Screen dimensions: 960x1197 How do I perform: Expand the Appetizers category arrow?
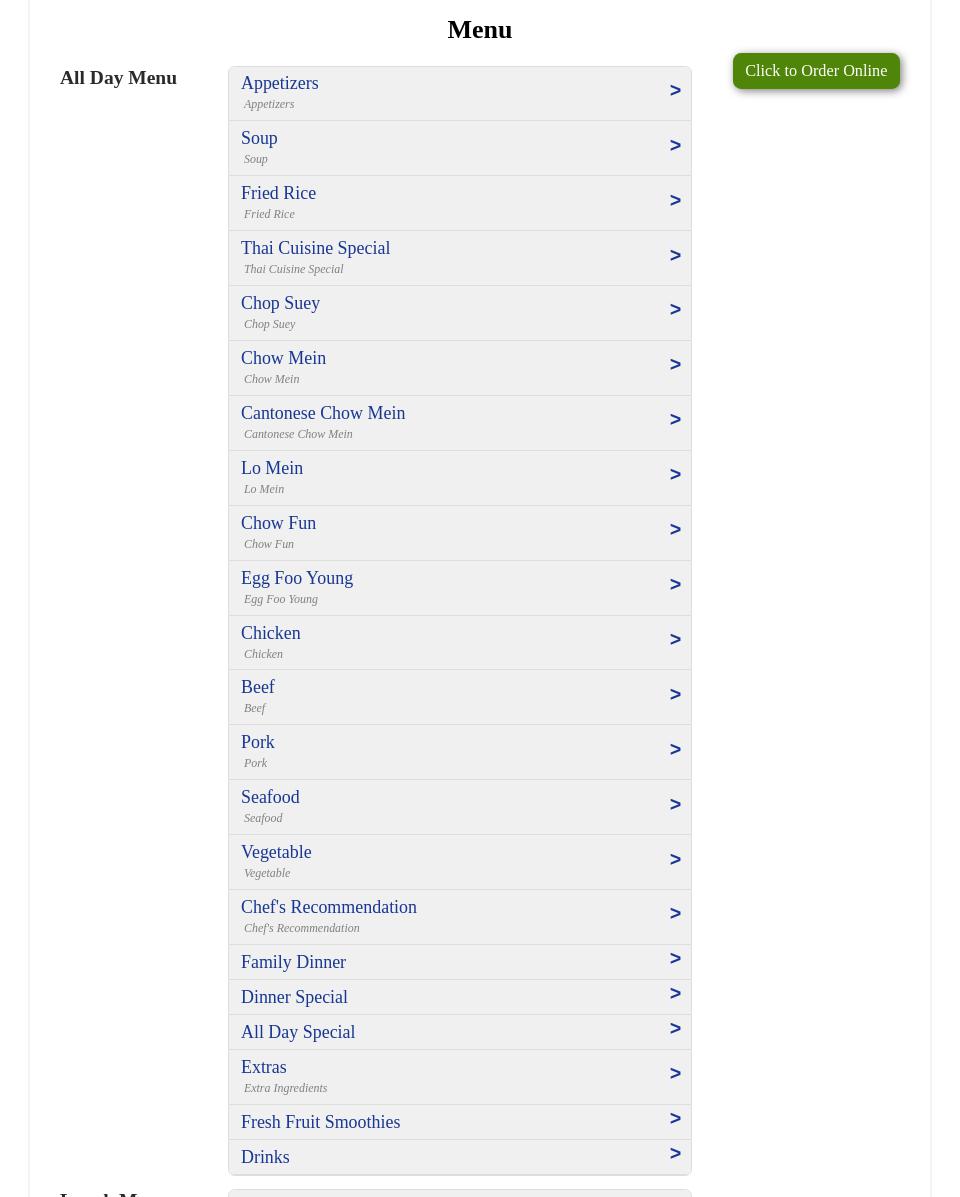(675, 91)
